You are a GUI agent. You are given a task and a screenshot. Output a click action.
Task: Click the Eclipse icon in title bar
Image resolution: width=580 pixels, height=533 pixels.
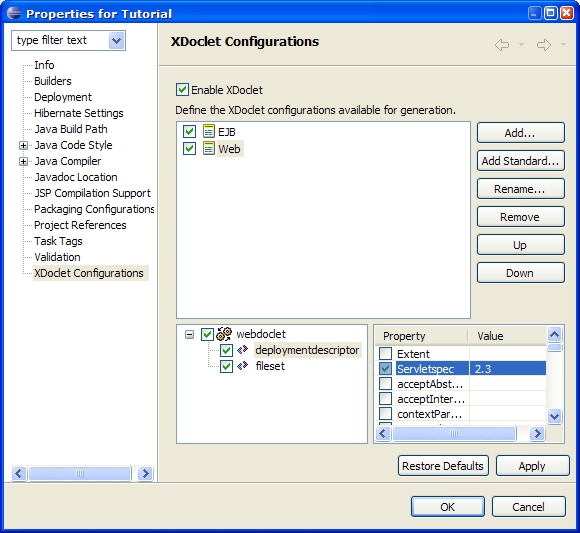[x=14, y=13]
